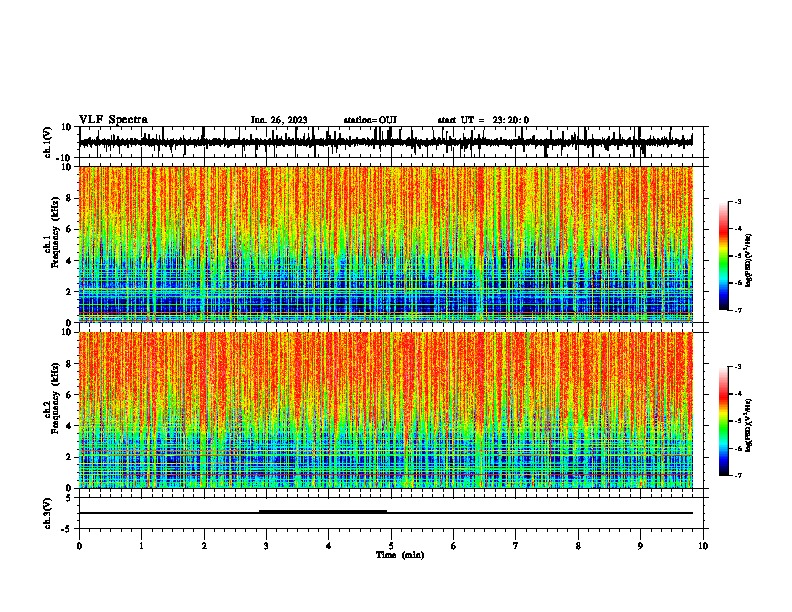Click the ch.1 voltage waveform trace panel

tap(391, 142)
